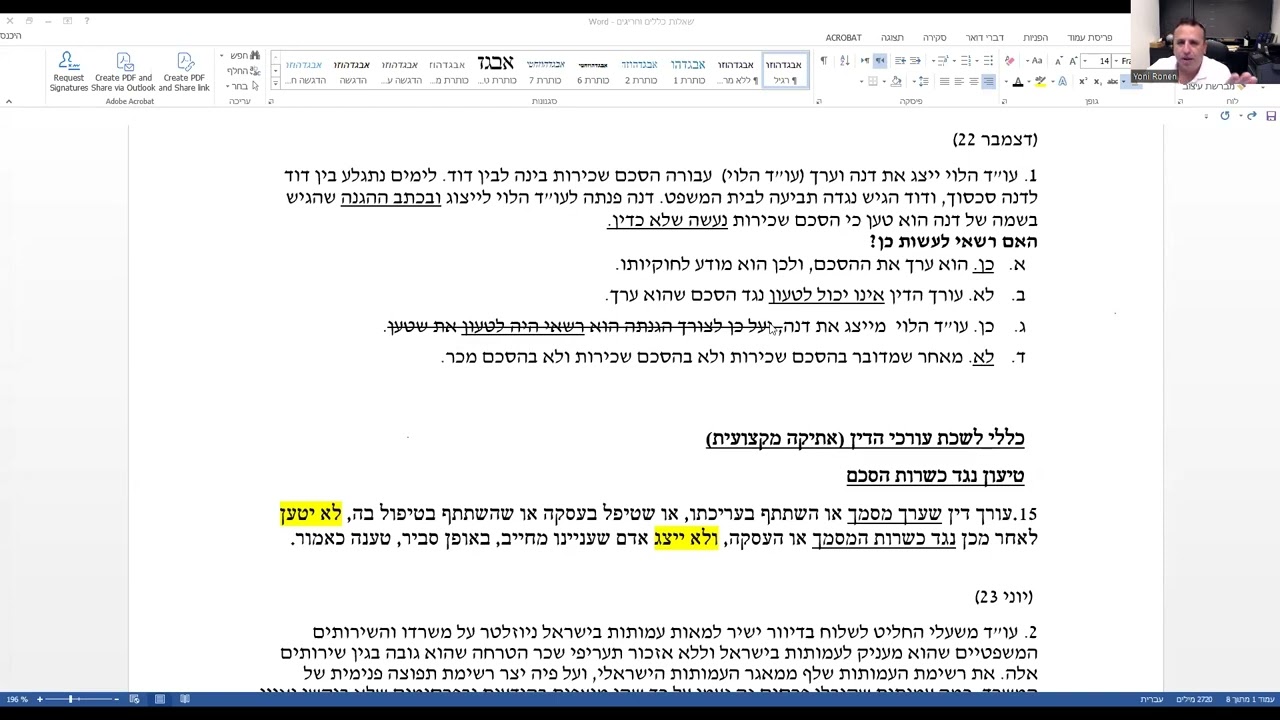Open text effects glowing A

pyautogui.click(x=1063, y=82)
